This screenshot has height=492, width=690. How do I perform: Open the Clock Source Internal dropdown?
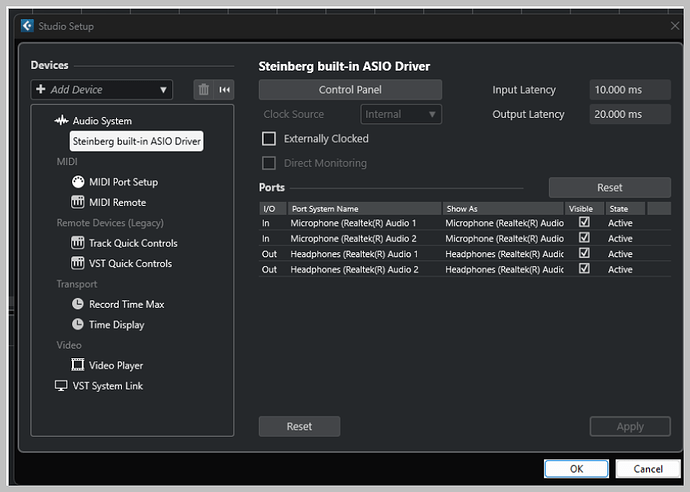401,114
